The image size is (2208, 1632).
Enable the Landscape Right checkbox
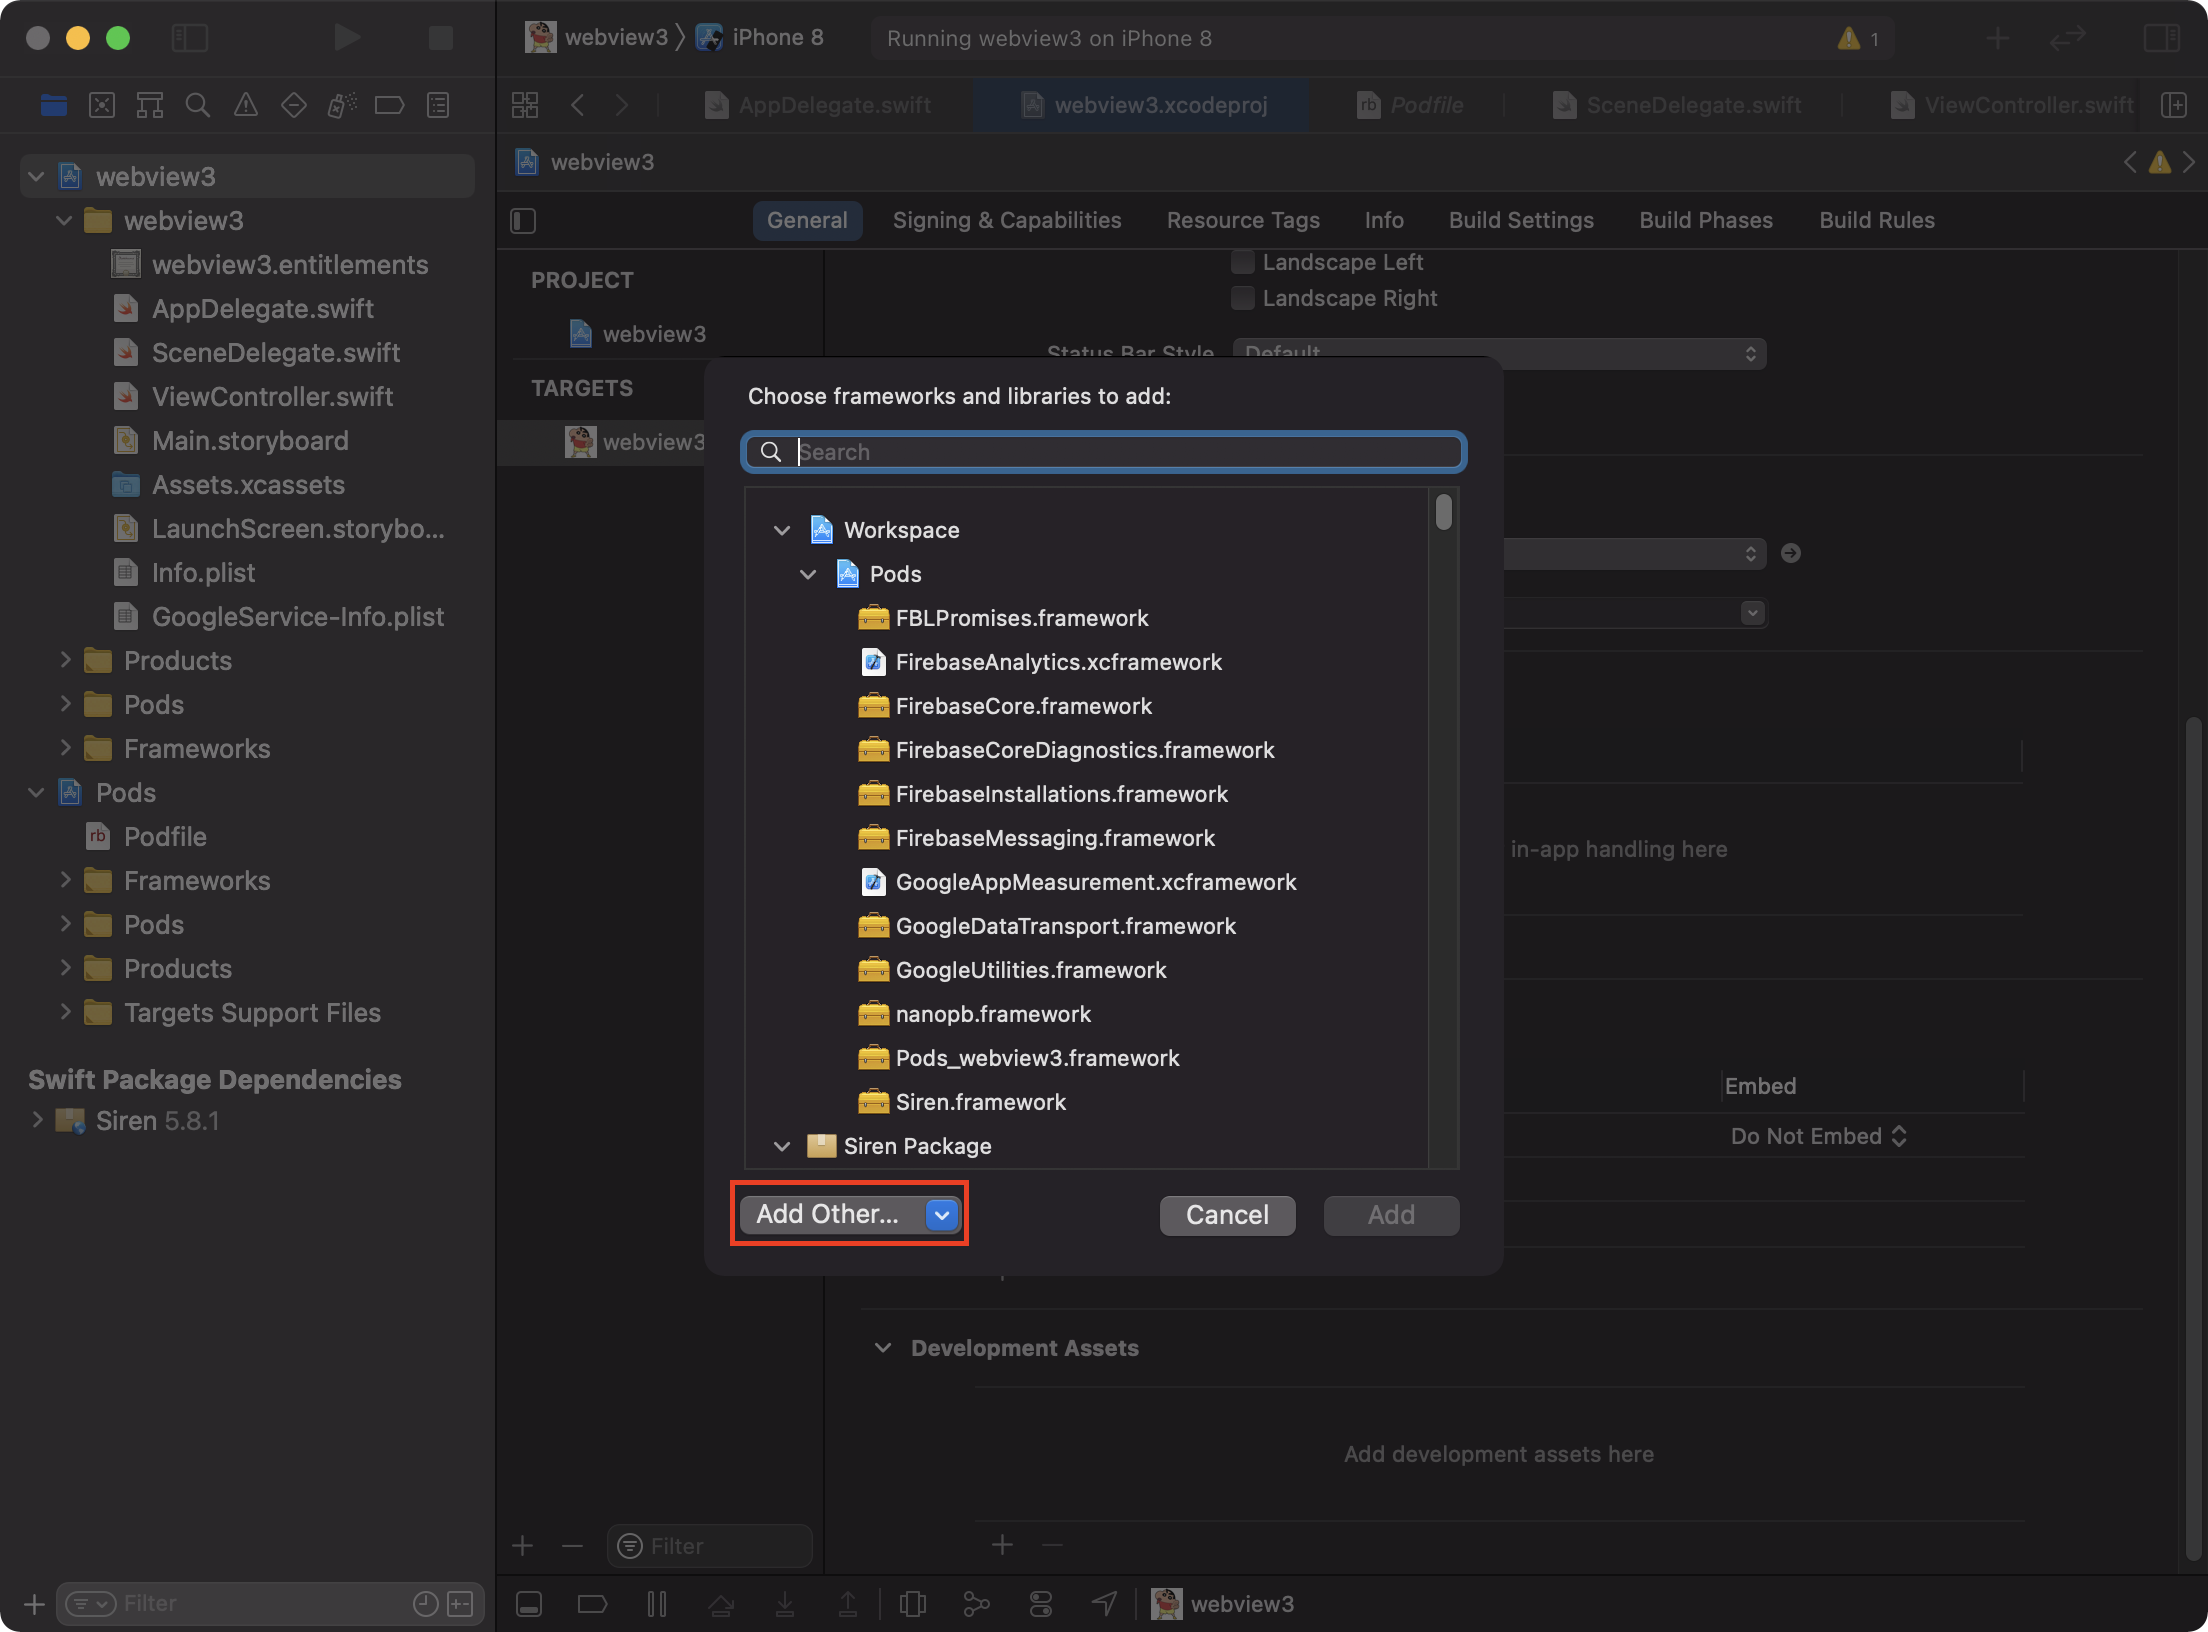[1243, 298]
